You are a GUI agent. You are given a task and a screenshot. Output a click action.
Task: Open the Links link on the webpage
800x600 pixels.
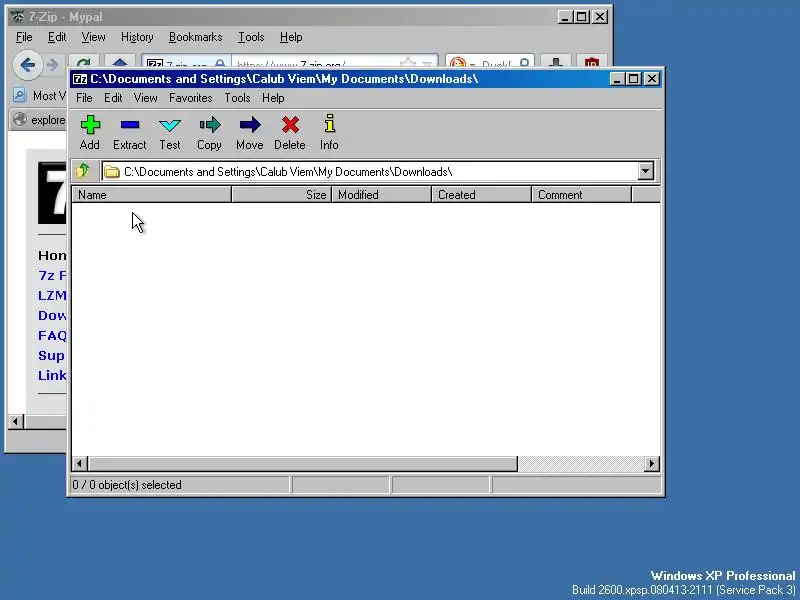coord(52,376)
